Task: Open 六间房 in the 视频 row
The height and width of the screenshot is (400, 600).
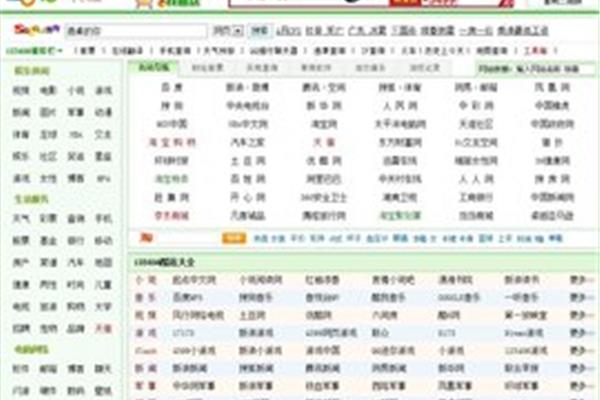Action: pyautogui.click(x=385, y=315)
